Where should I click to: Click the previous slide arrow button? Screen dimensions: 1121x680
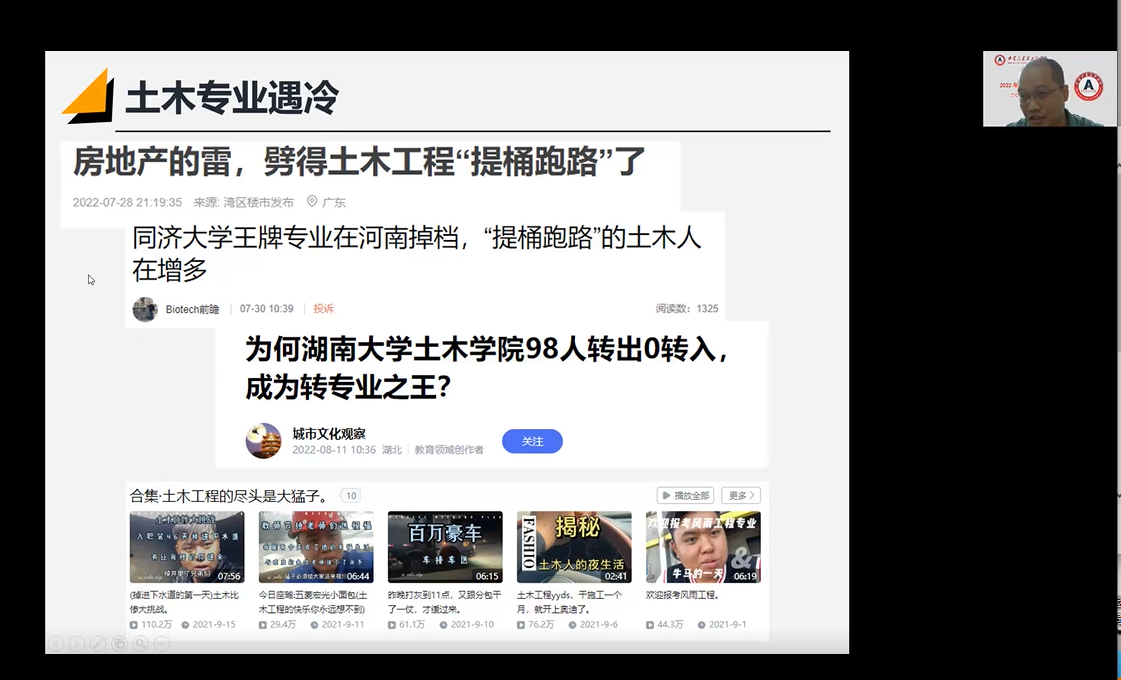[x=57, y=643]
